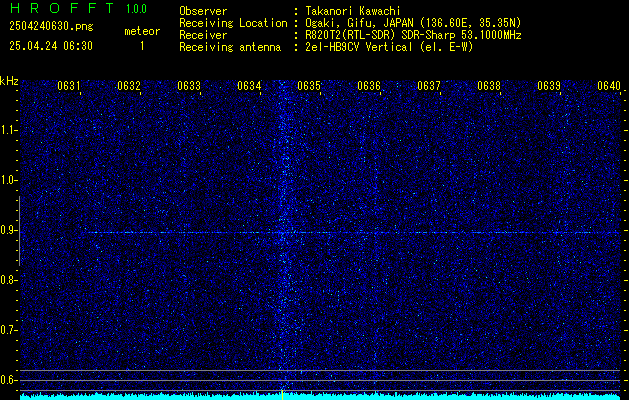Click frequency axis label 0.8
Viewport: 629px width, 400px height.
[x=8, y=280]
